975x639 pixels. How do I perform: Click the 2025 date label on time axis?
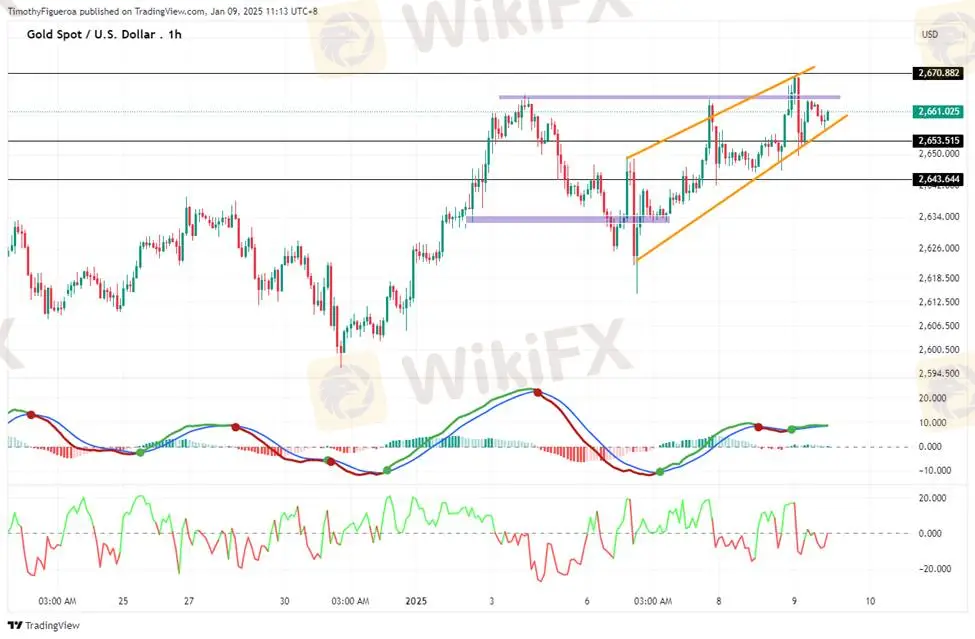416,601
